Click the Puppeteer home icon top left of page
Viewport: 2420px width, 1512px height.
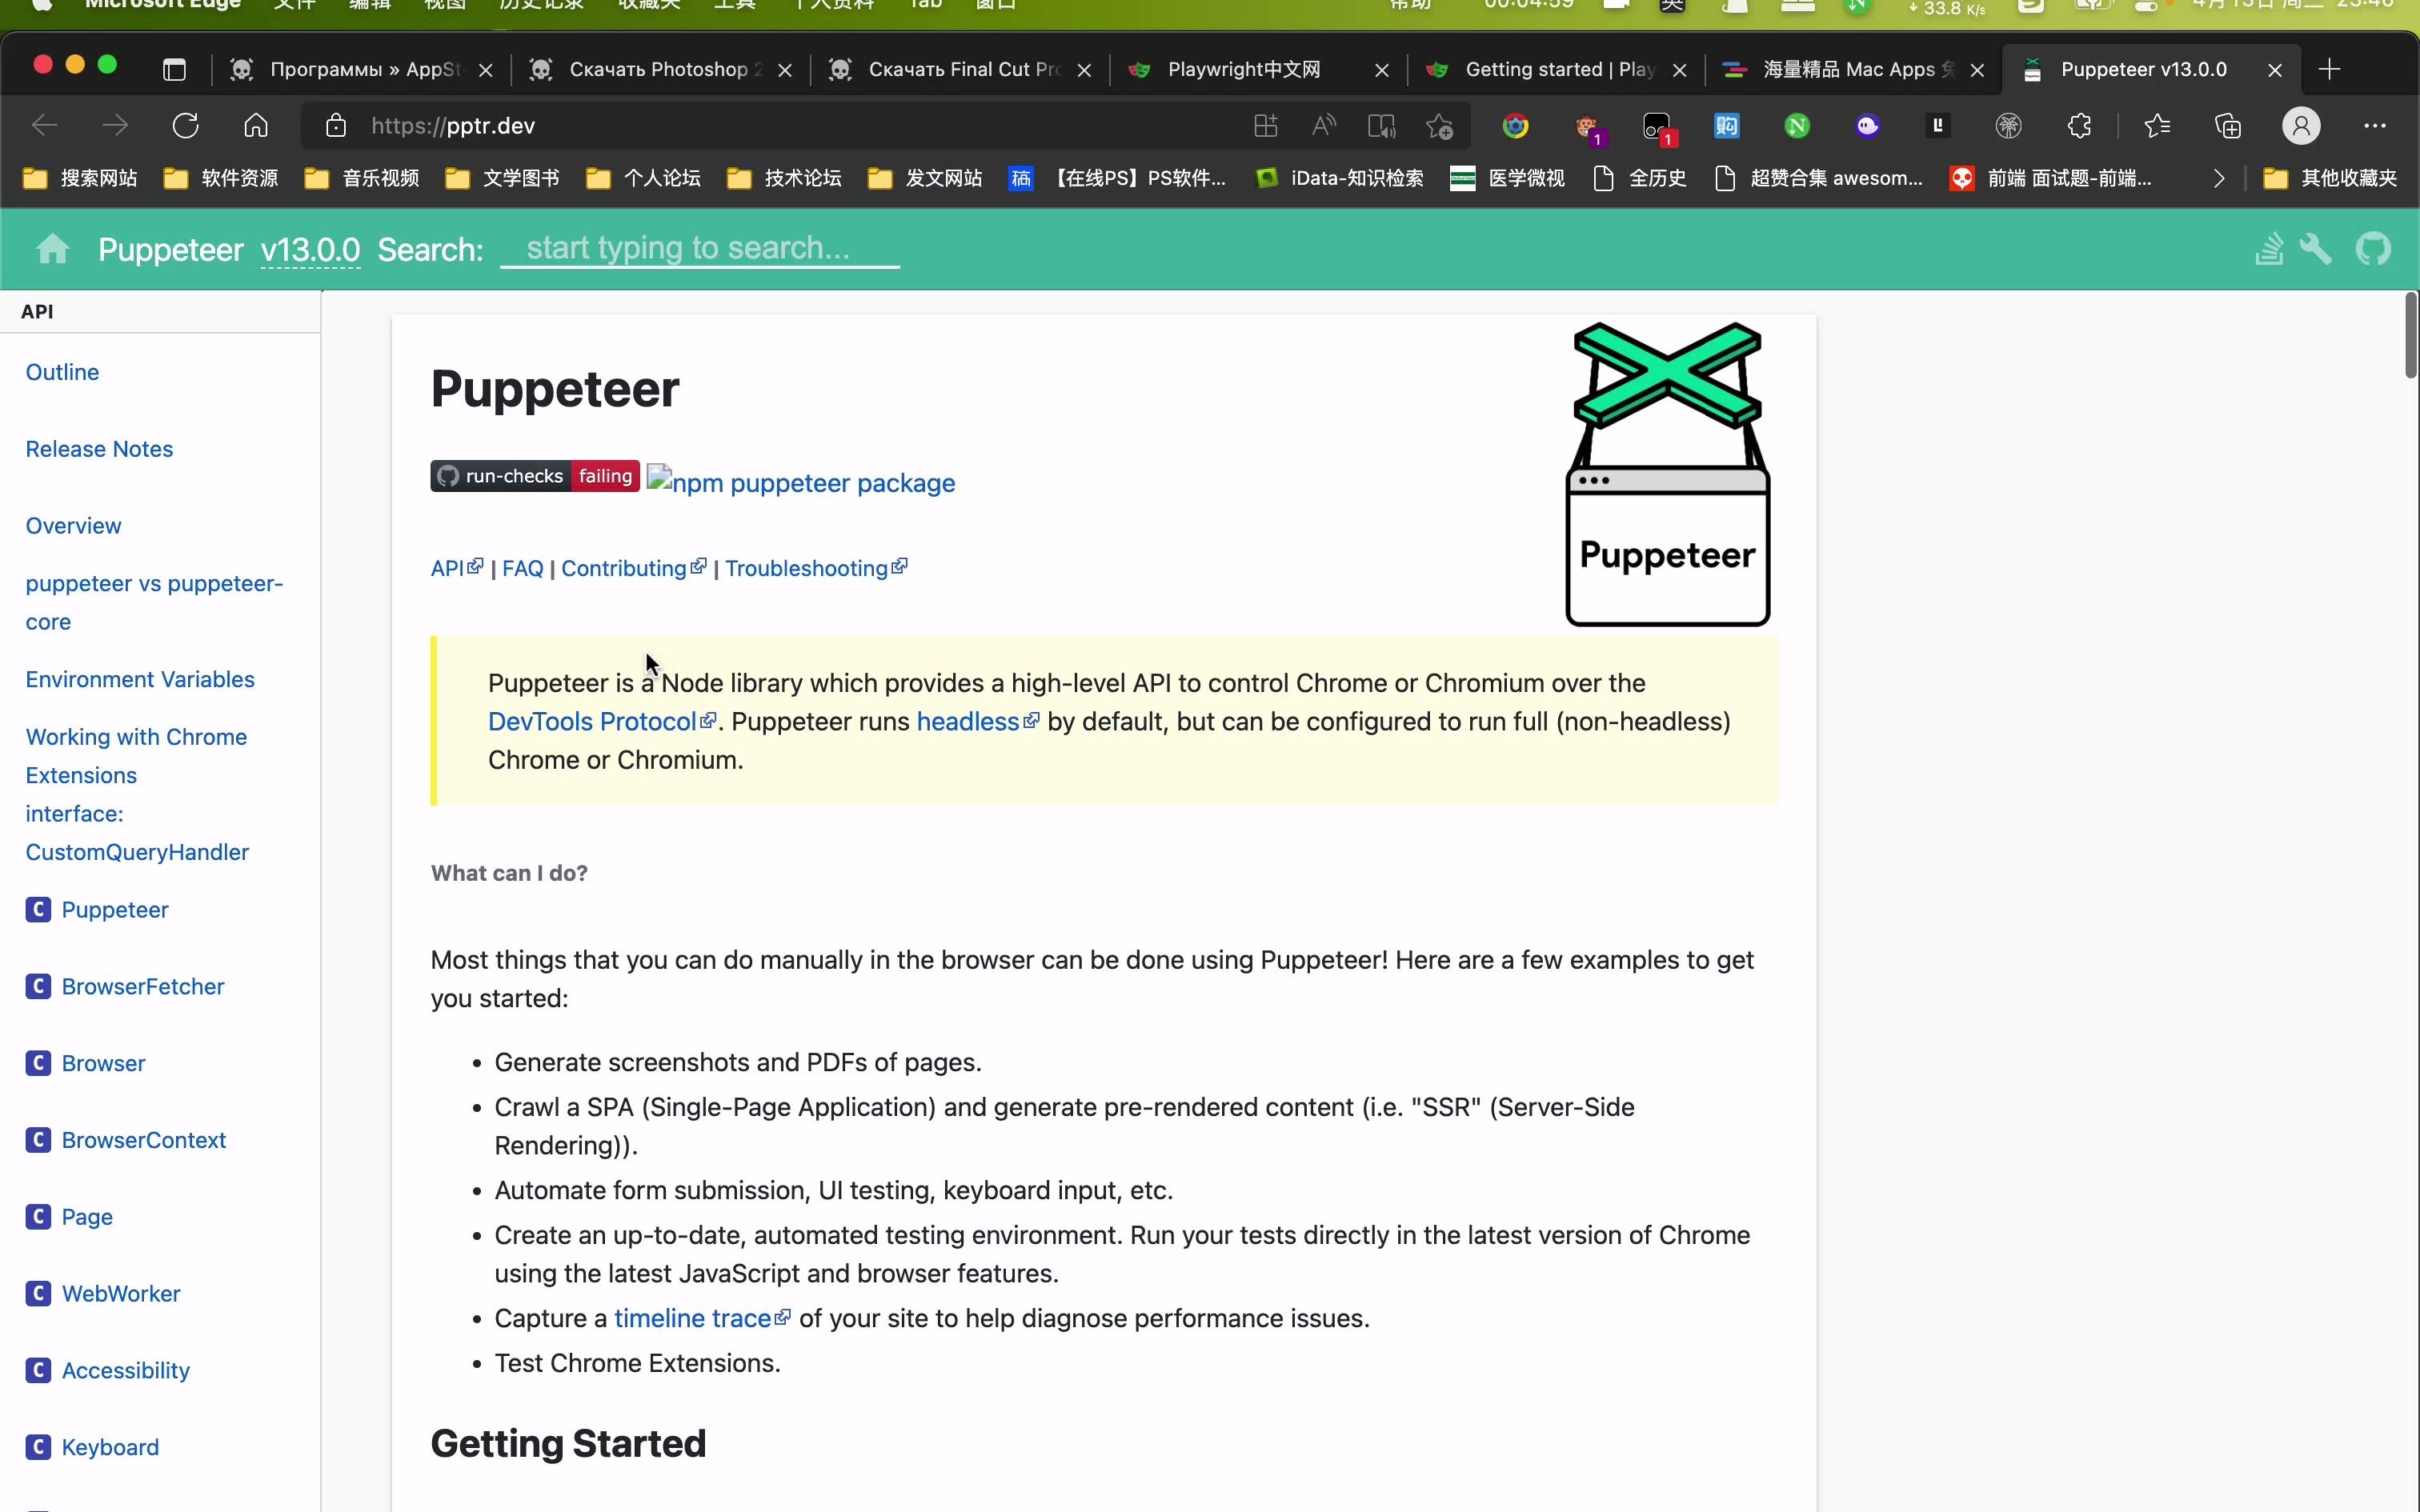pyautogui.click(x=52, y=248)
